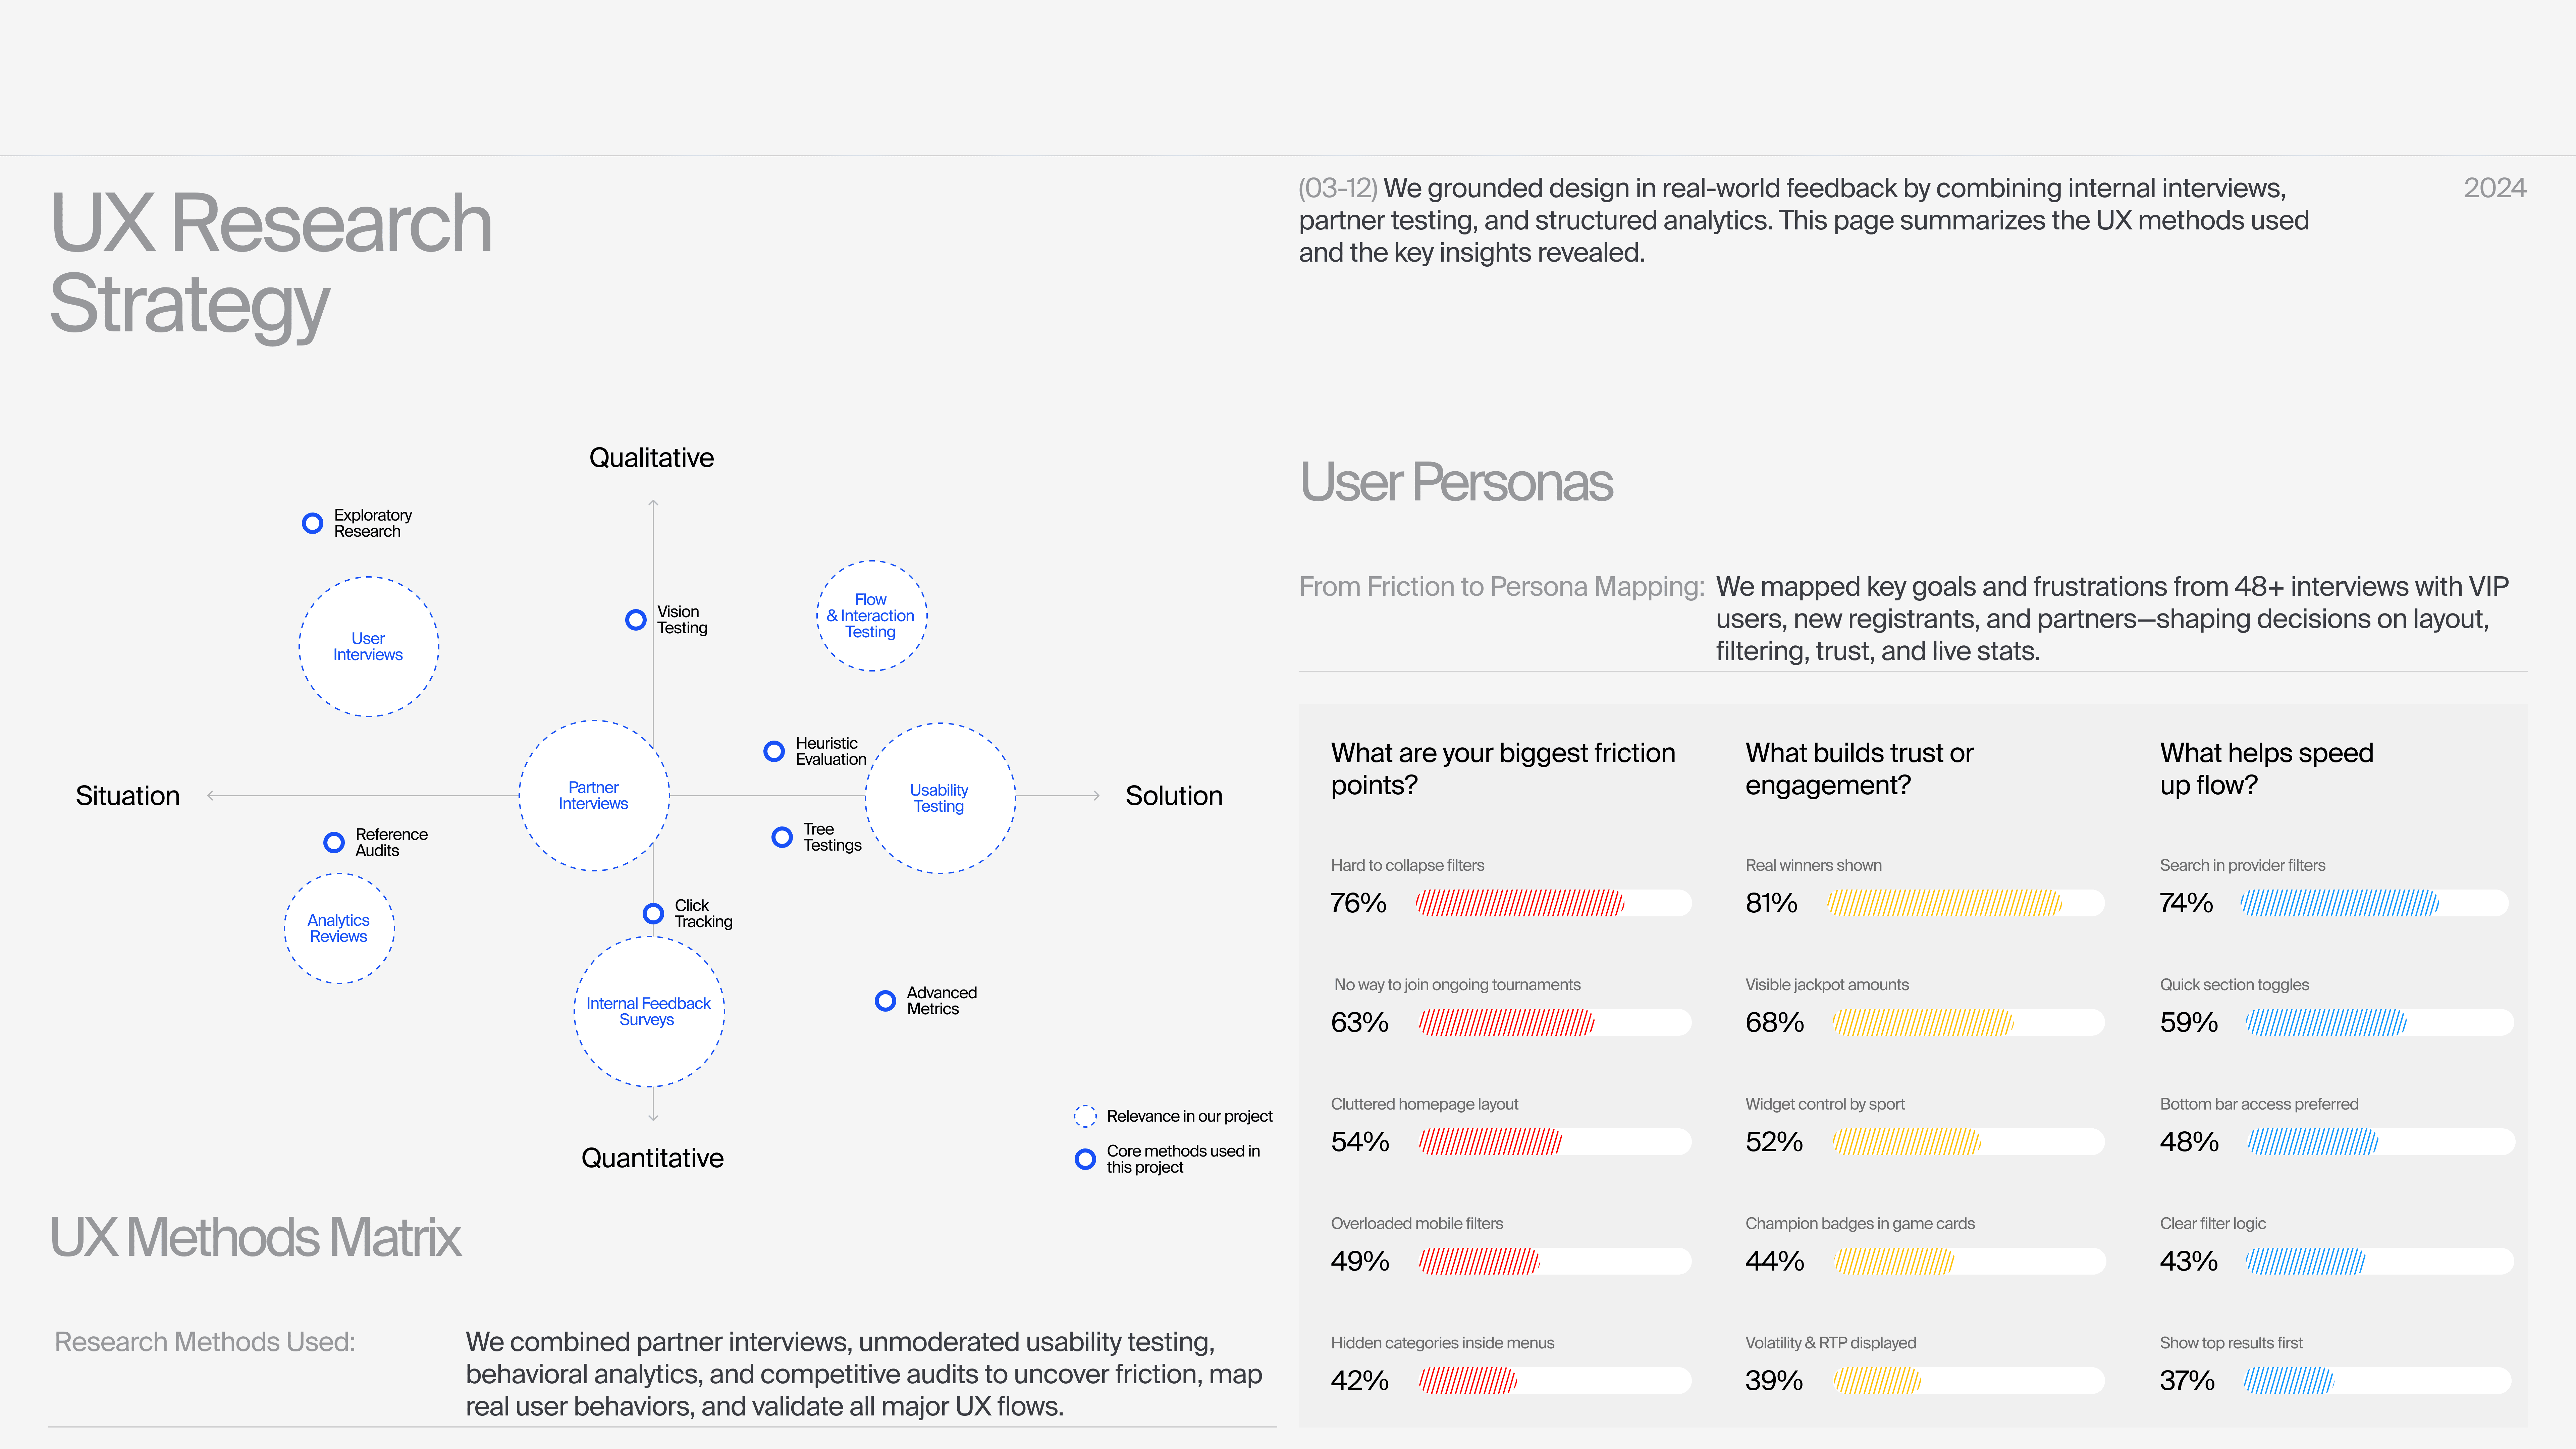Click the Click Tracking ring marker
This screenshot has height=1449, width=2576.
click(653, 913)
